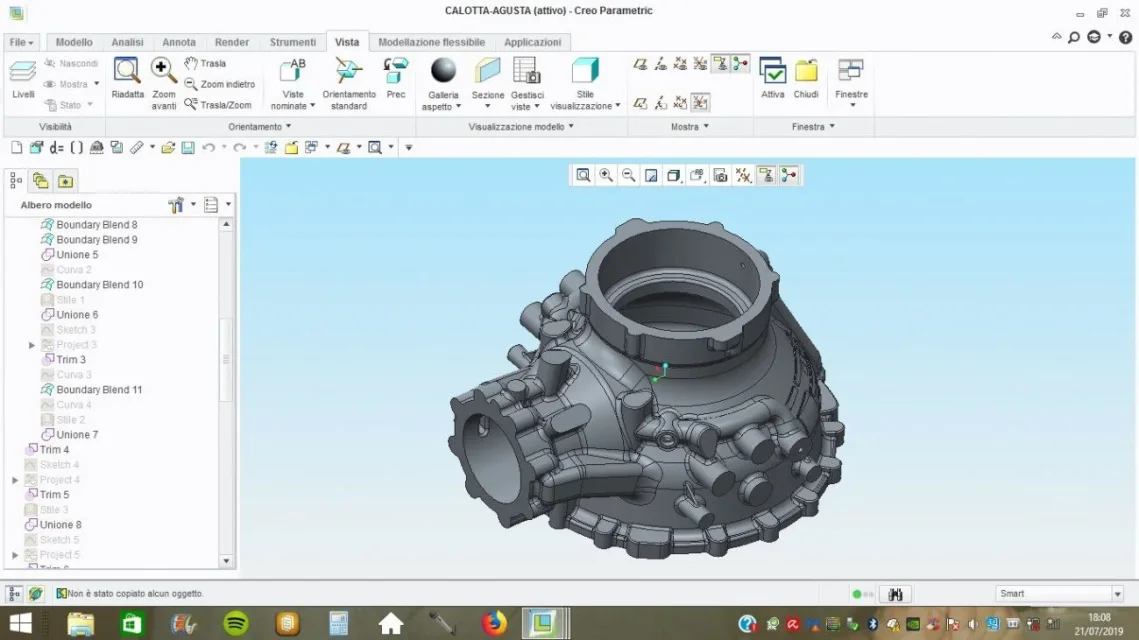Open the Render tab
1139x640 pixels.
click(x=232, y=42)
